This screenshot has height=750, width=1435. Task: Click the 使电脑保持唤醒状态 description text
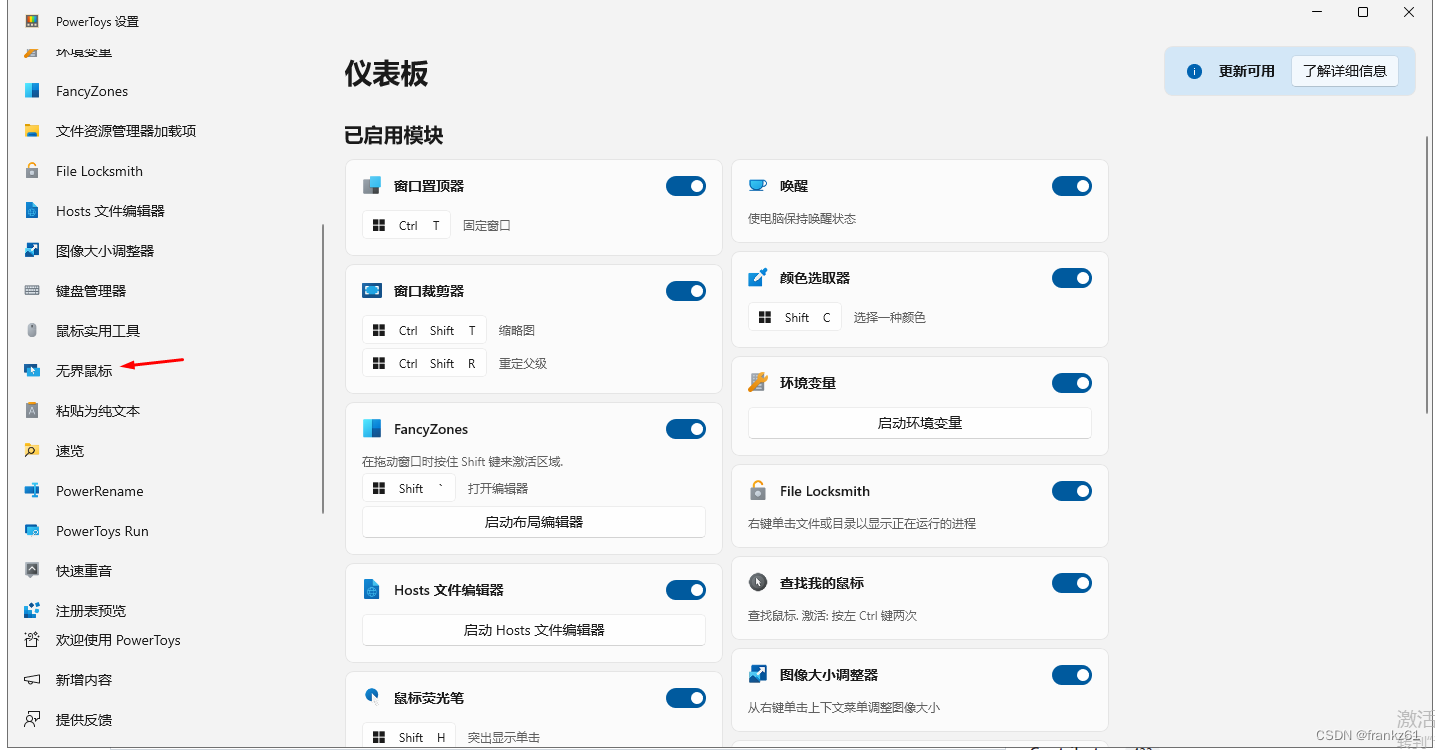(802, 218)
